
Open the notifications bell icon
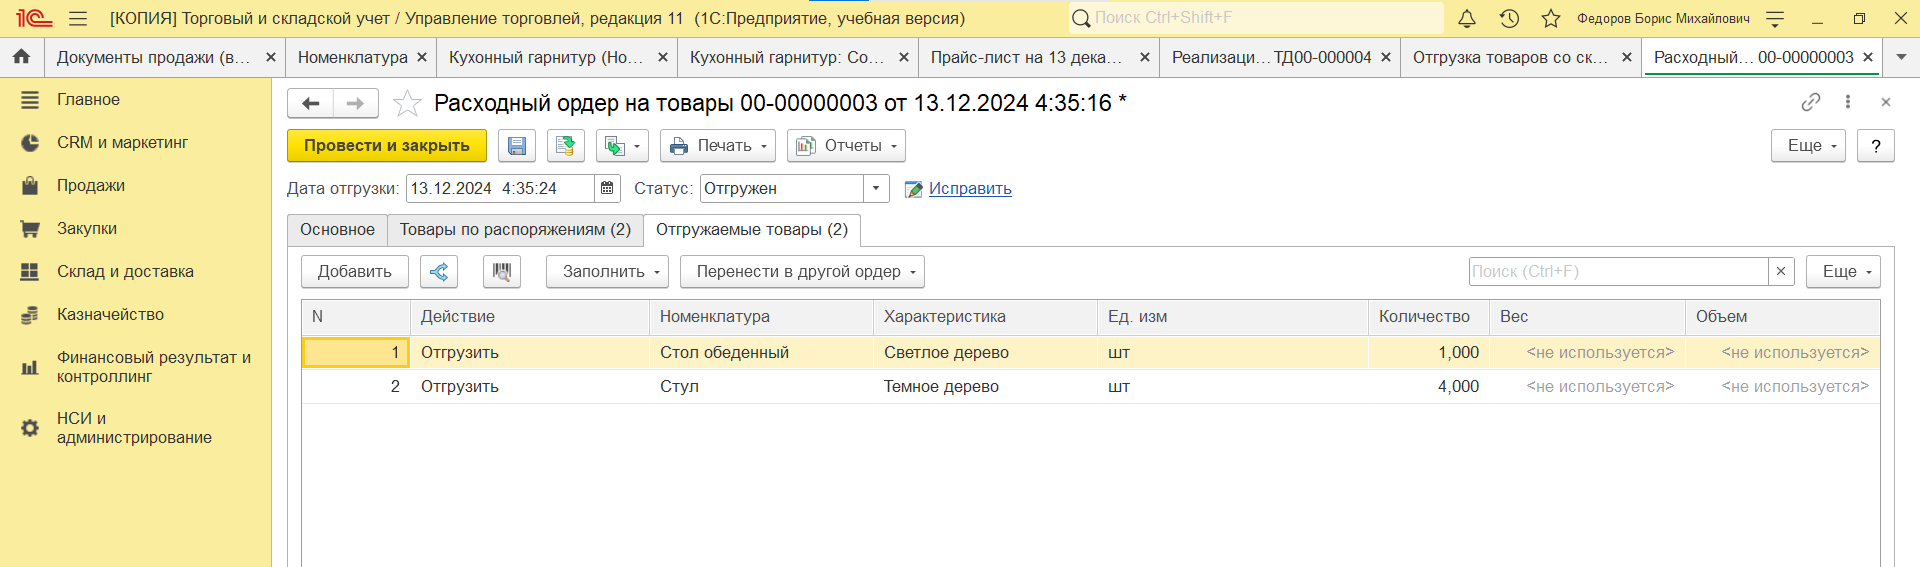tap(1467, 18)
